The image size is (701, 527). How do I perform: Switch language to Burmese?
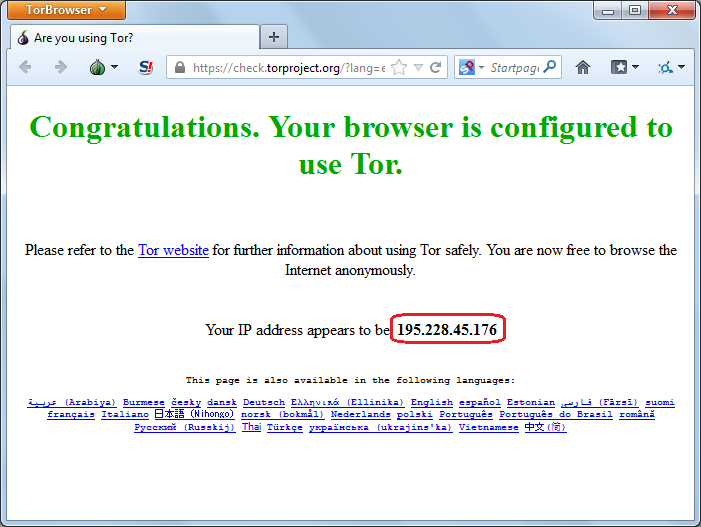(x=144, y=402)
